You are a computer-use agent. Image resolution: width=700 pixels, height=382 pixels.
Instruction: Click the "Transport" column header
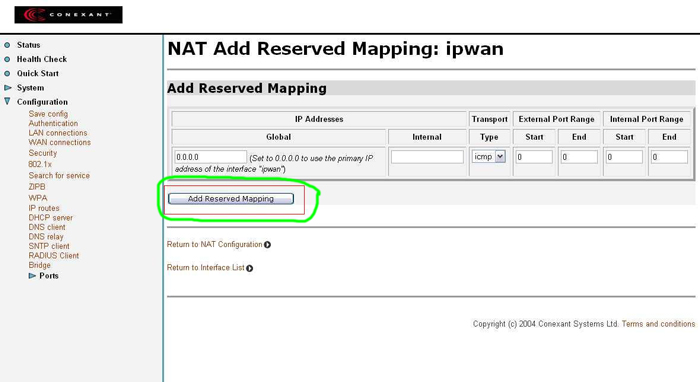pyautogui.click(x=490, y=119)
